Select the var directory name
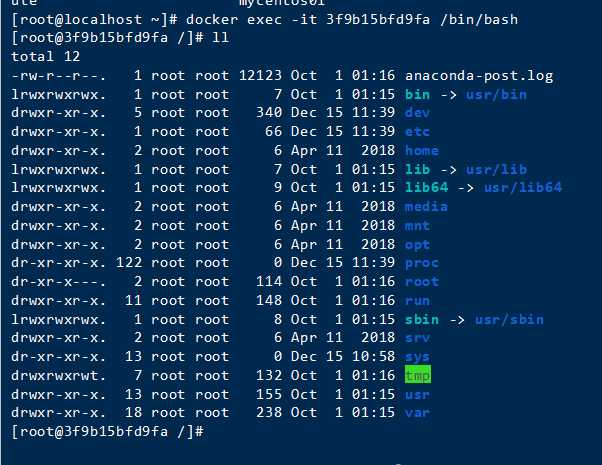 coord(417,412)
